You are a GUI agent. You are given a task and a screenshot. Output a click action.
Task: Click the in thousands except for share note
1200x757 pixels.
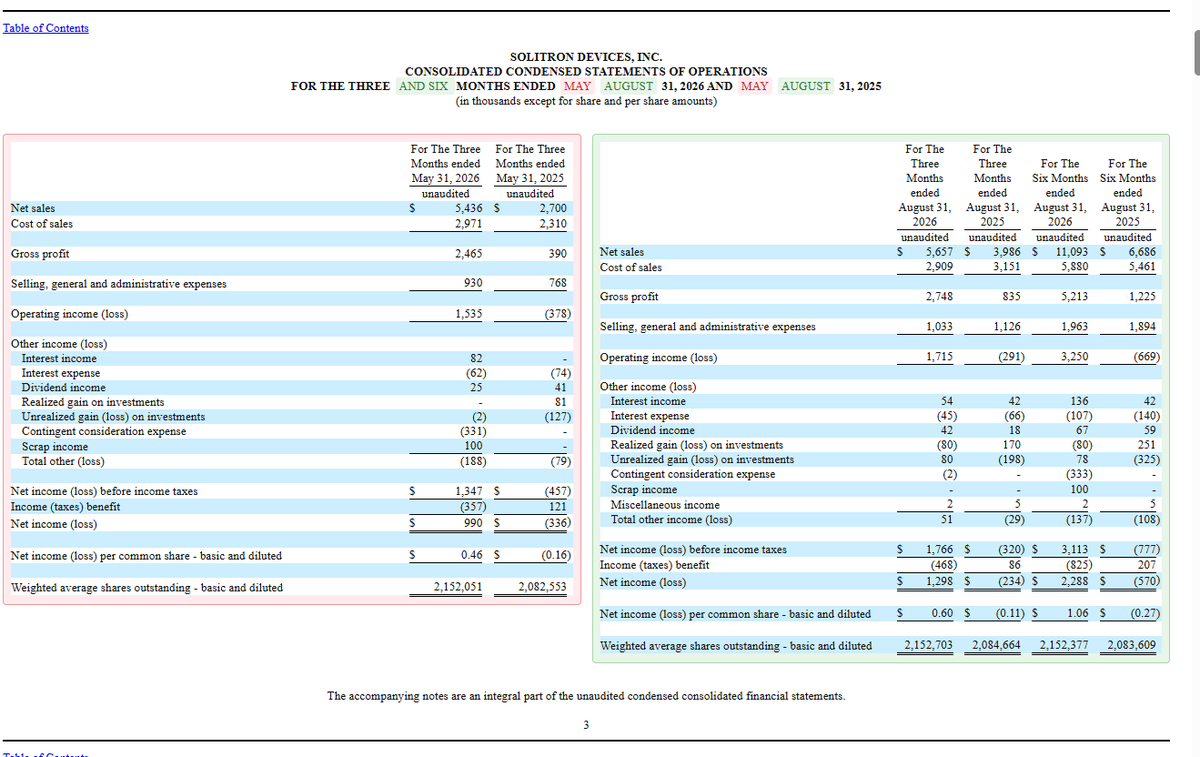[x=586, y=101]
